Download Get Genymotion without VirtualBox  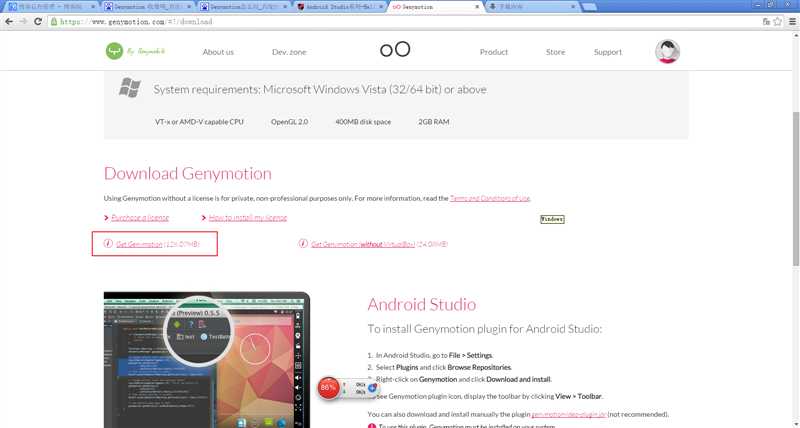363,244
